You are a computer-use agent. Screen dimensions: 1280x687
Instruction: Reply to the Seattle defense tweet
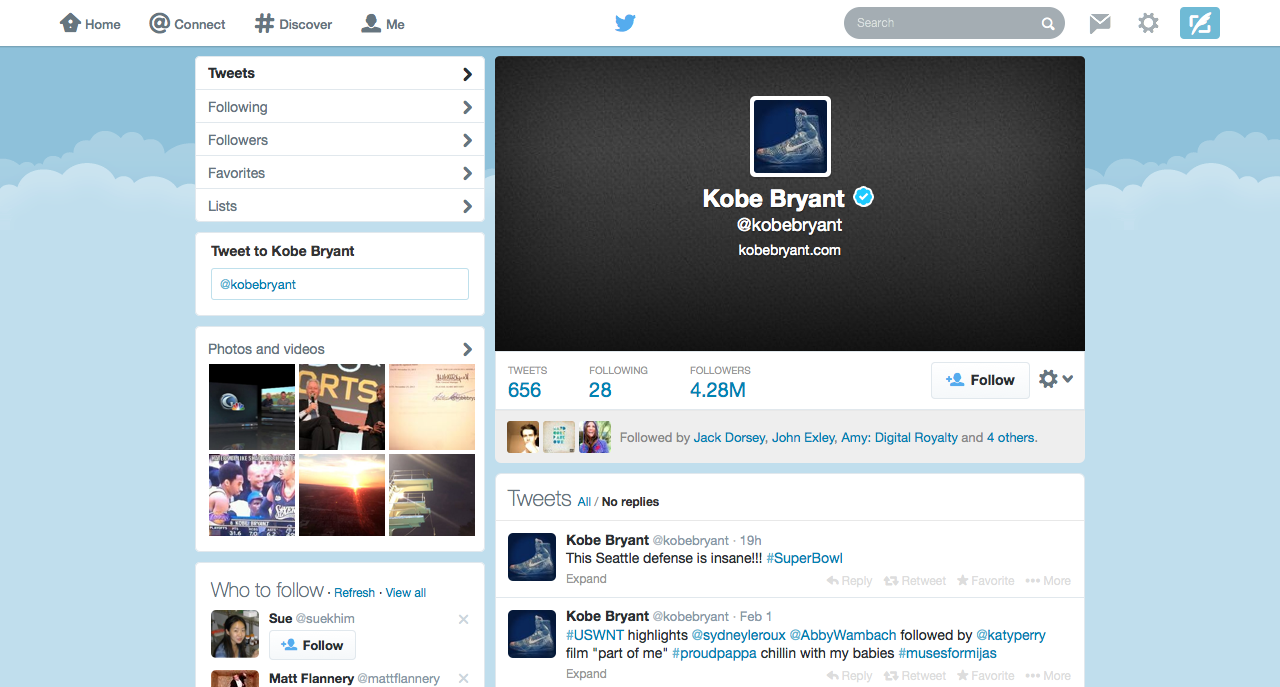tap(850, 581)
